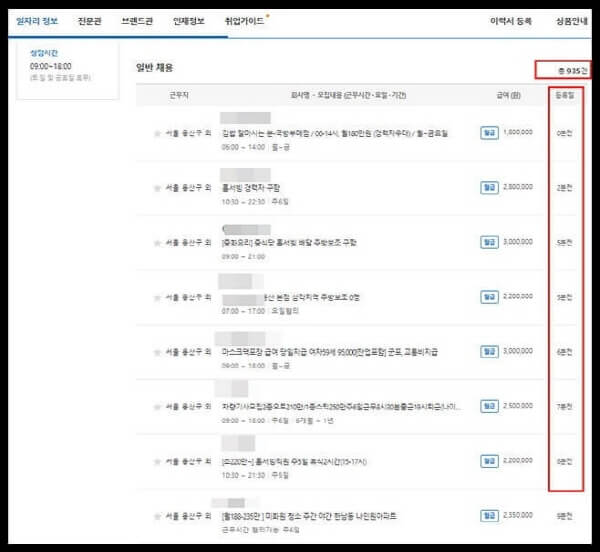600x552 pixels.
Task: Click 서울 용산구 외 in the 9분전 row
Action: pos(188,516)
